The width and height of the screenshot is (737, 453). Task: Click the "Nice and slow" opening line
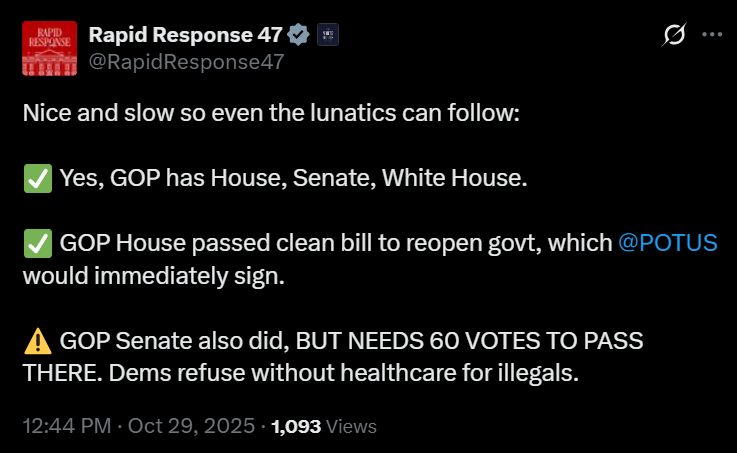click(270, 113)
